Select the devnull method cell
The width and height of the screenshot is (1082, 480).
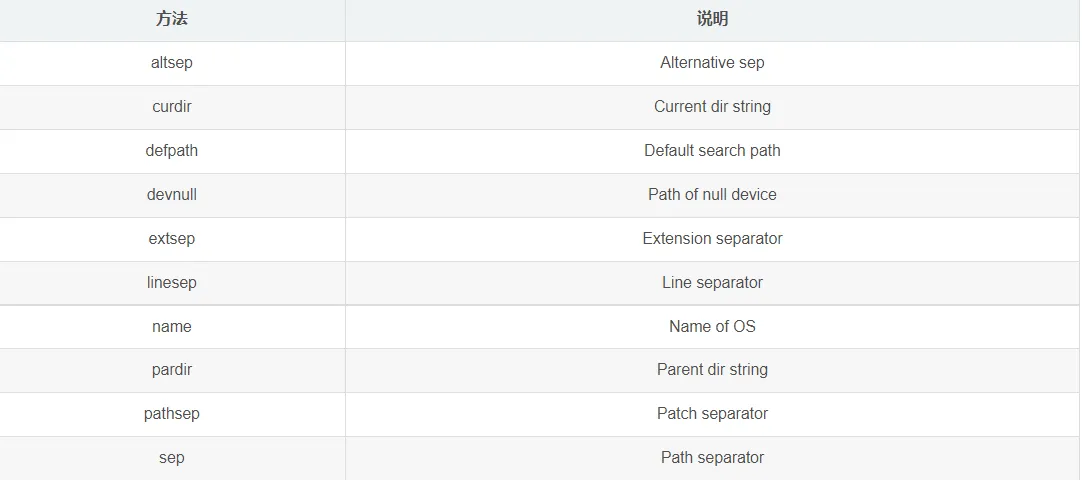click(172, 195)
